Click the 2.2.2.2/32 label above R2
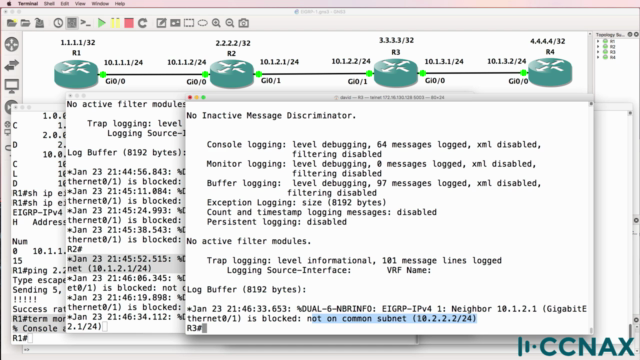 233,43
